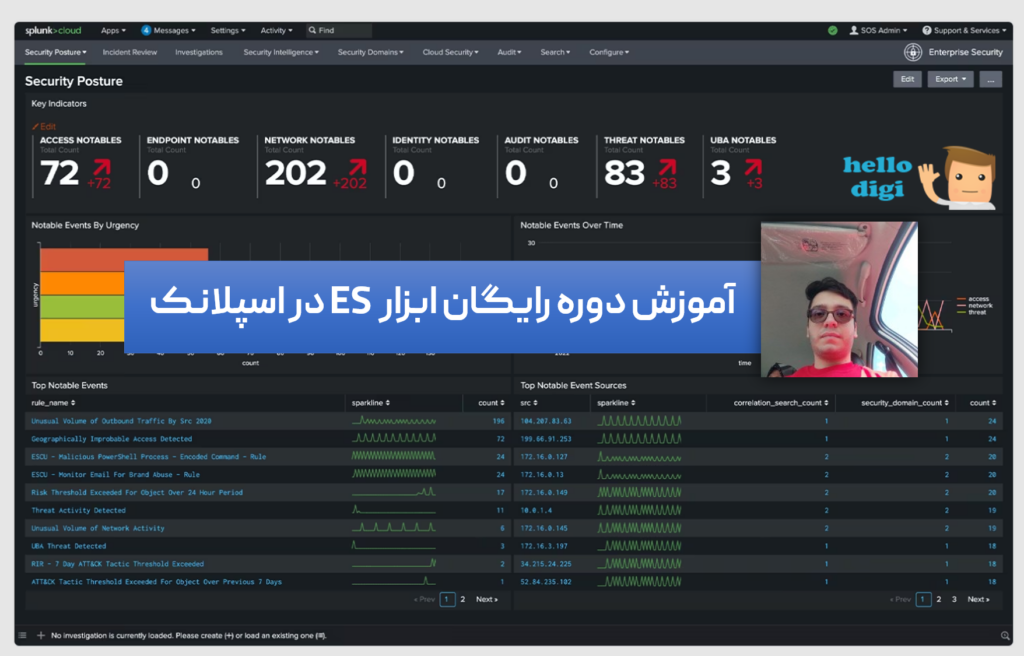Open the Apps dropdown menu
Screen dimensions: 1024x656
tap(113, 30)
